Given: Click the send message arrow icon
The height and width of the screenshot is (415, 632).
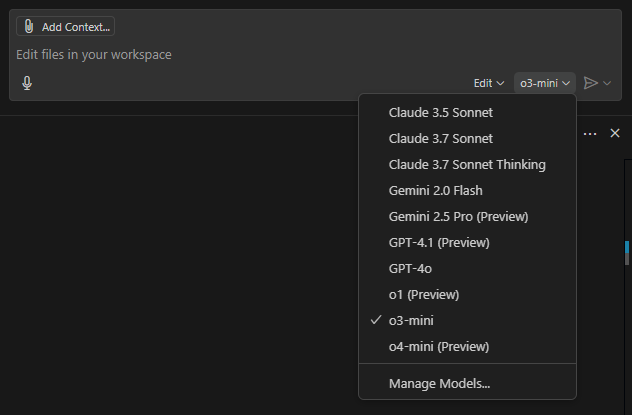Looking at the screenshot, I should (591, 83).
